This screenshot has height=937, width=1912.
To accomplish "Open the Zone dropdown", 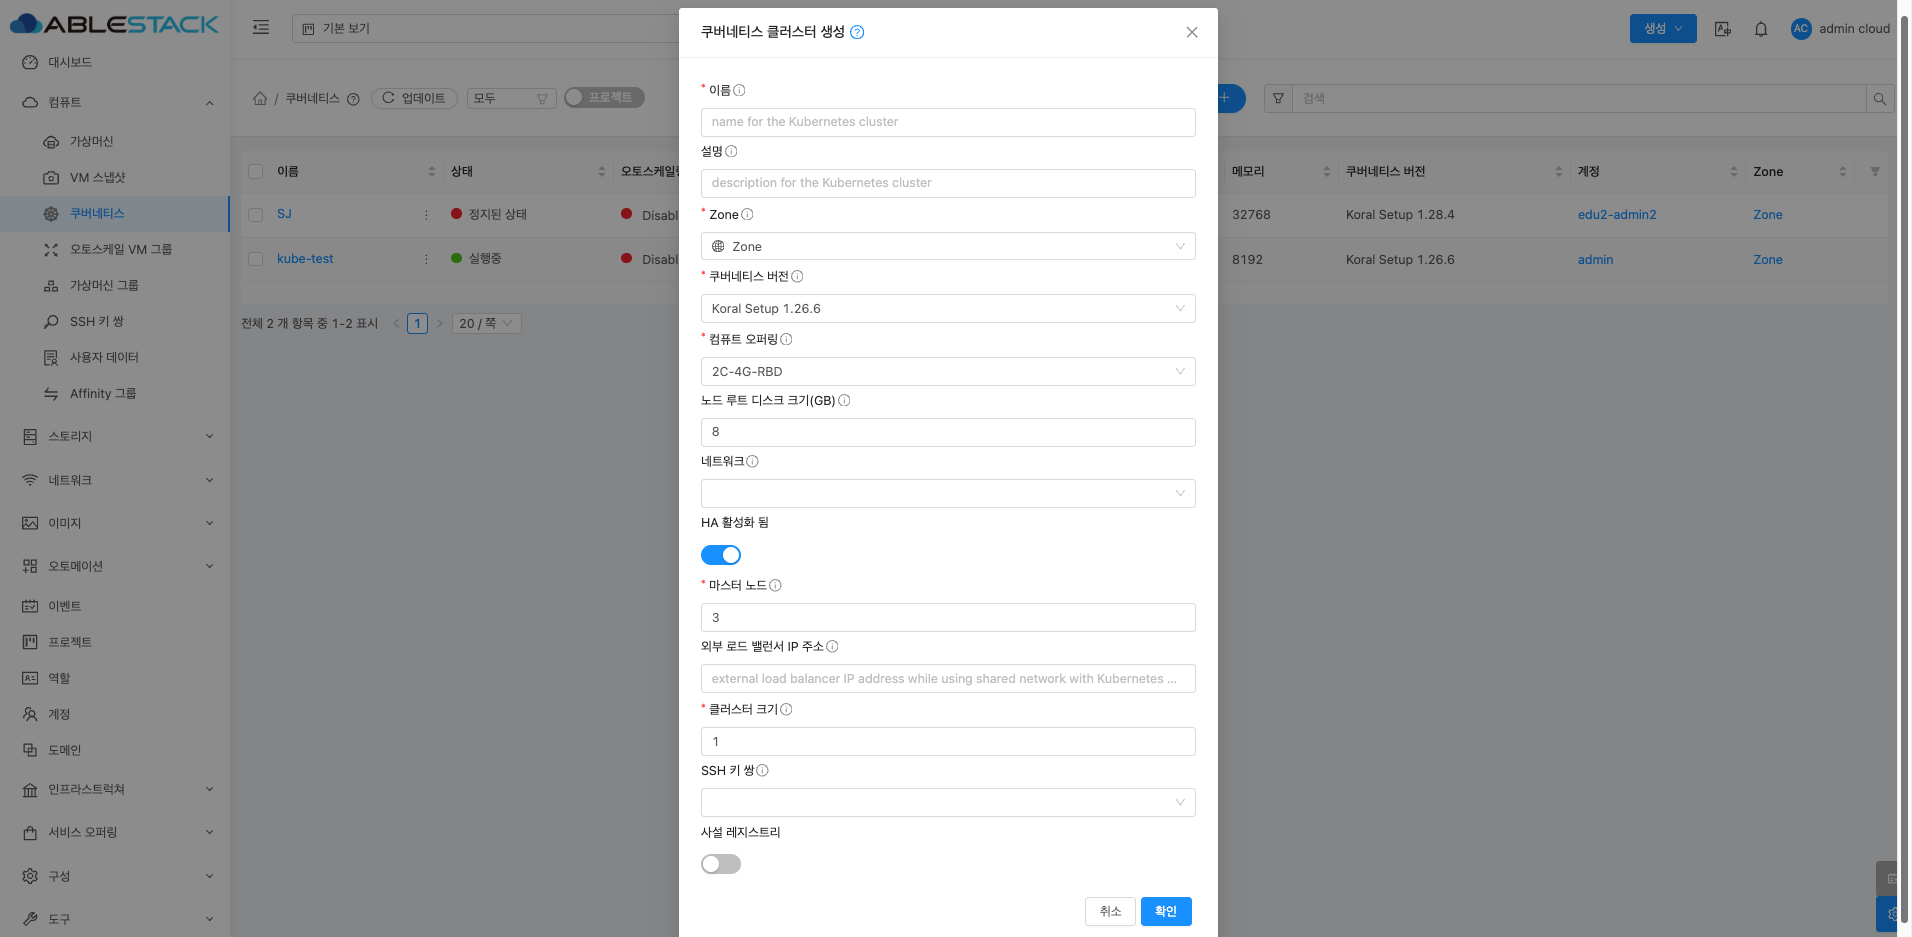I will tap(948, 246).
